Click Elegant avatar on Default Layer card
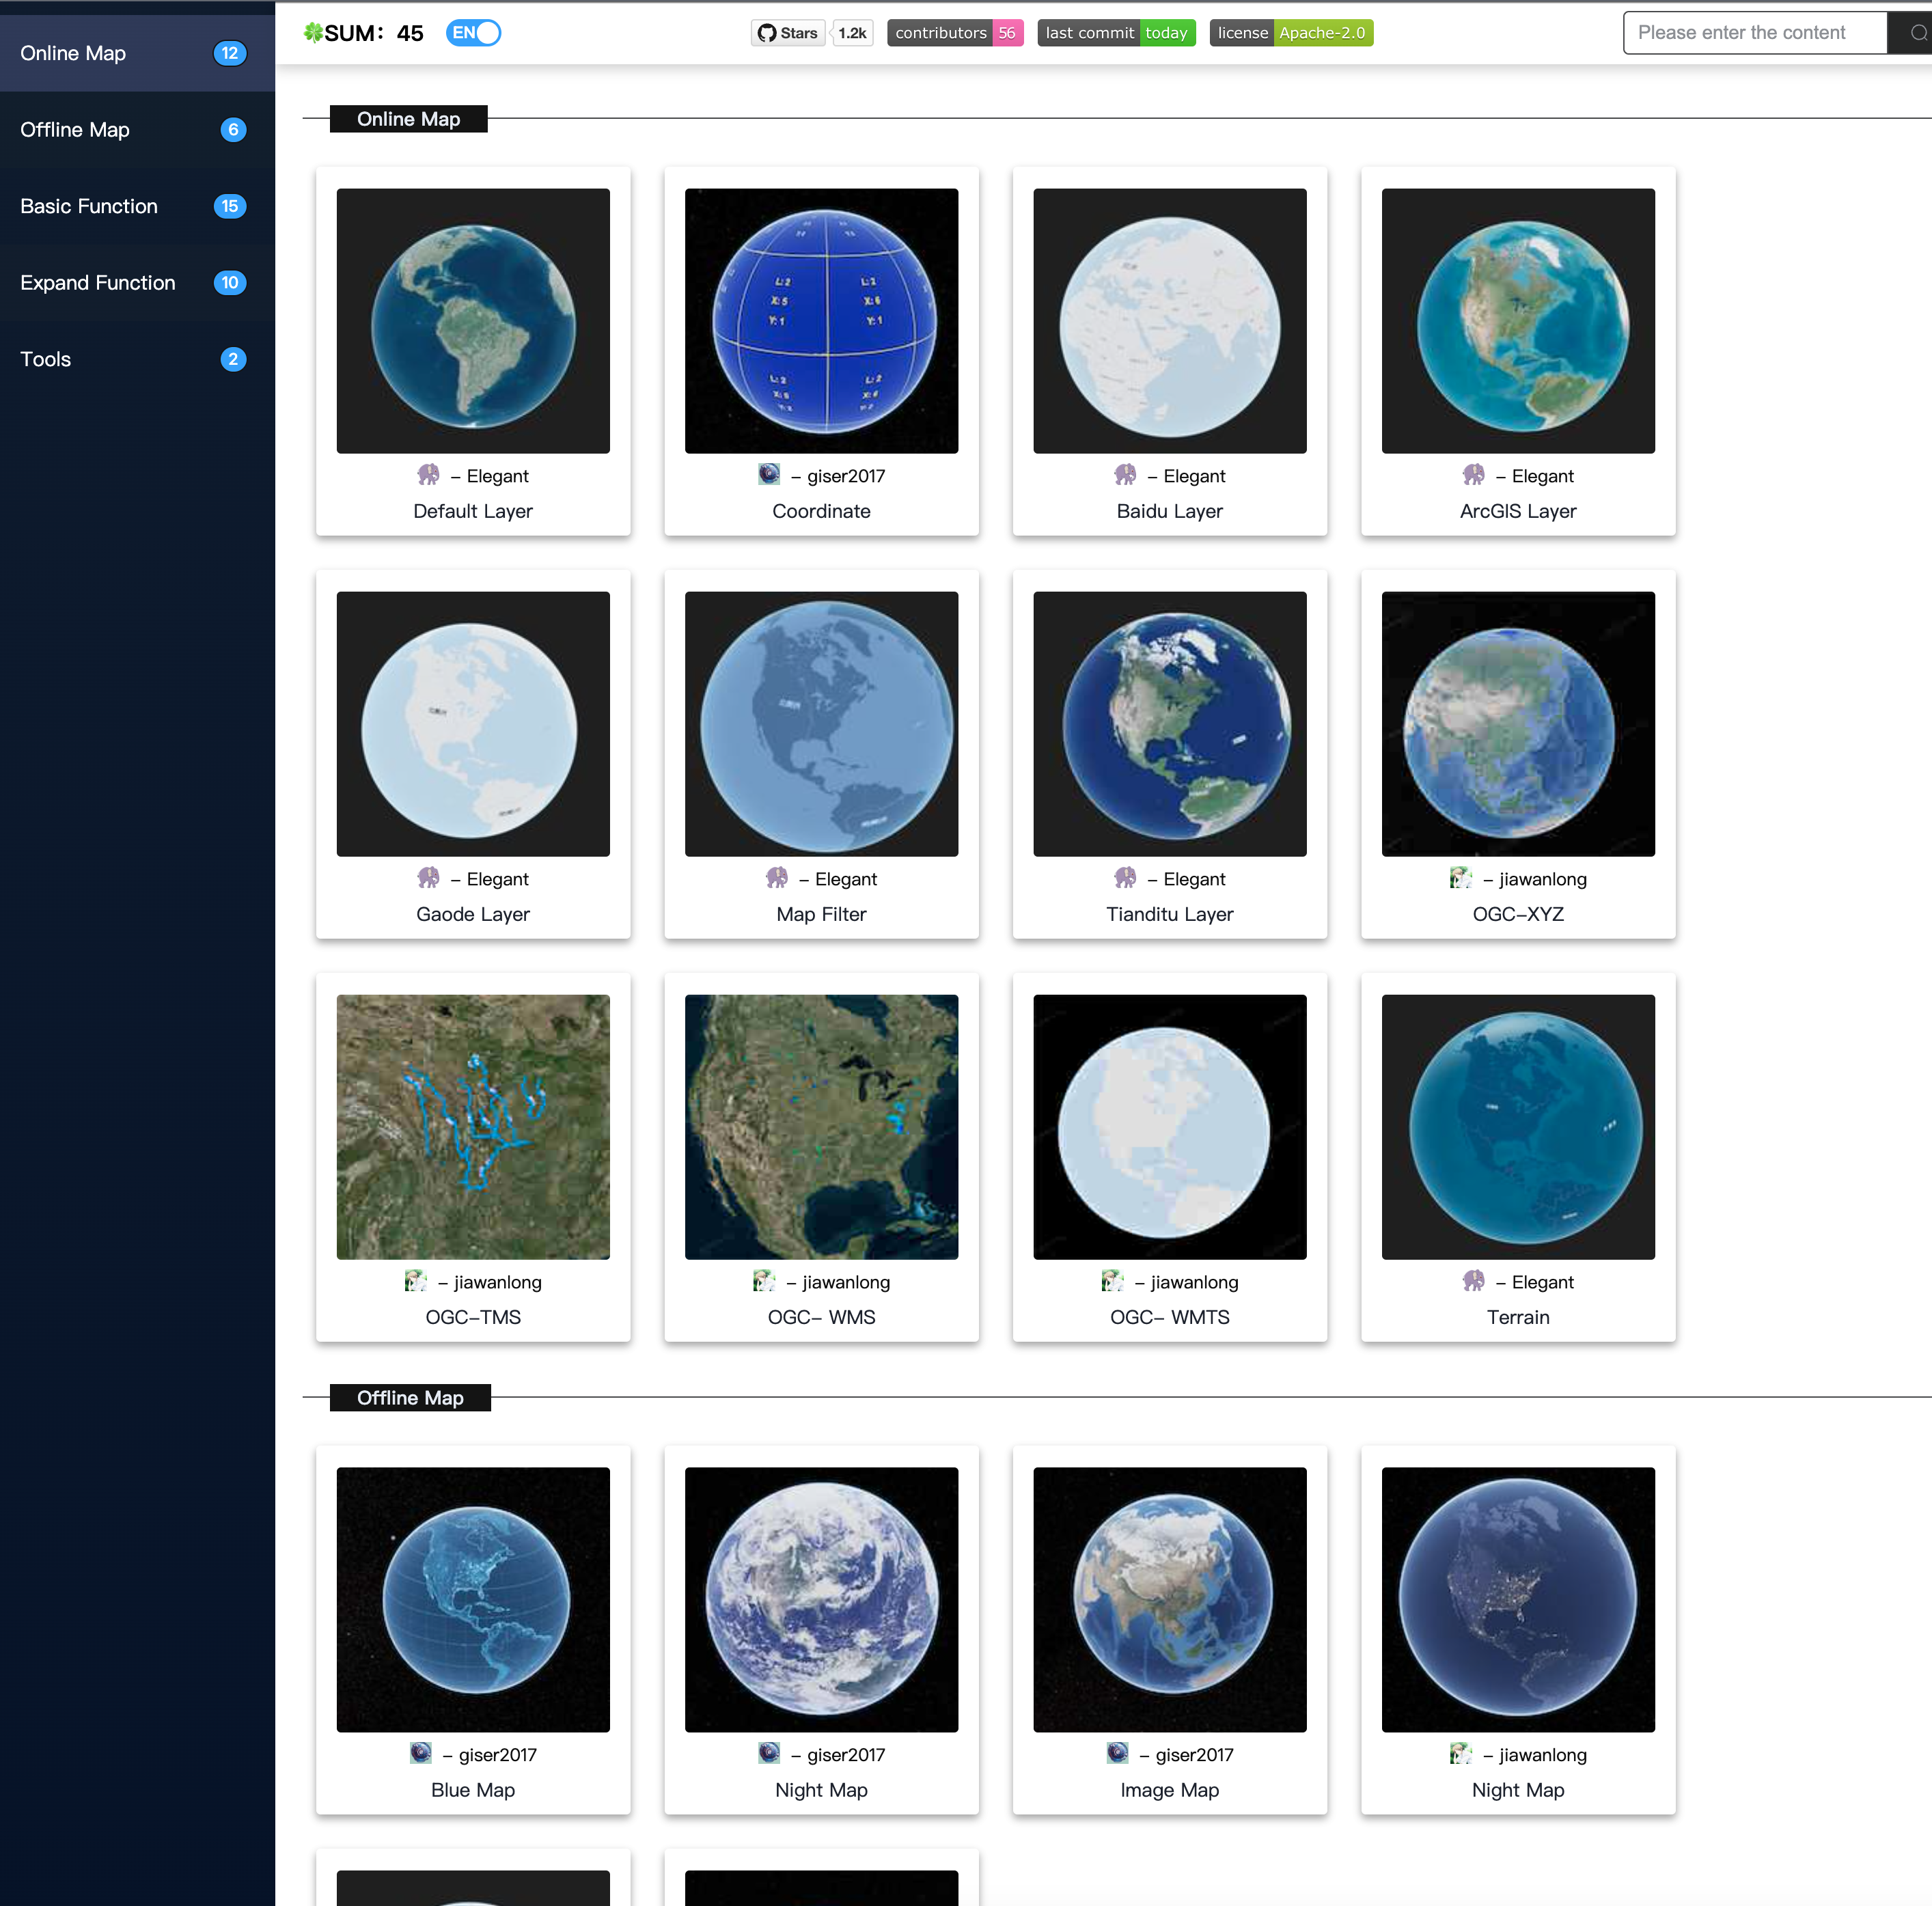This screenshot has height=1906, width=1932. 428,475
